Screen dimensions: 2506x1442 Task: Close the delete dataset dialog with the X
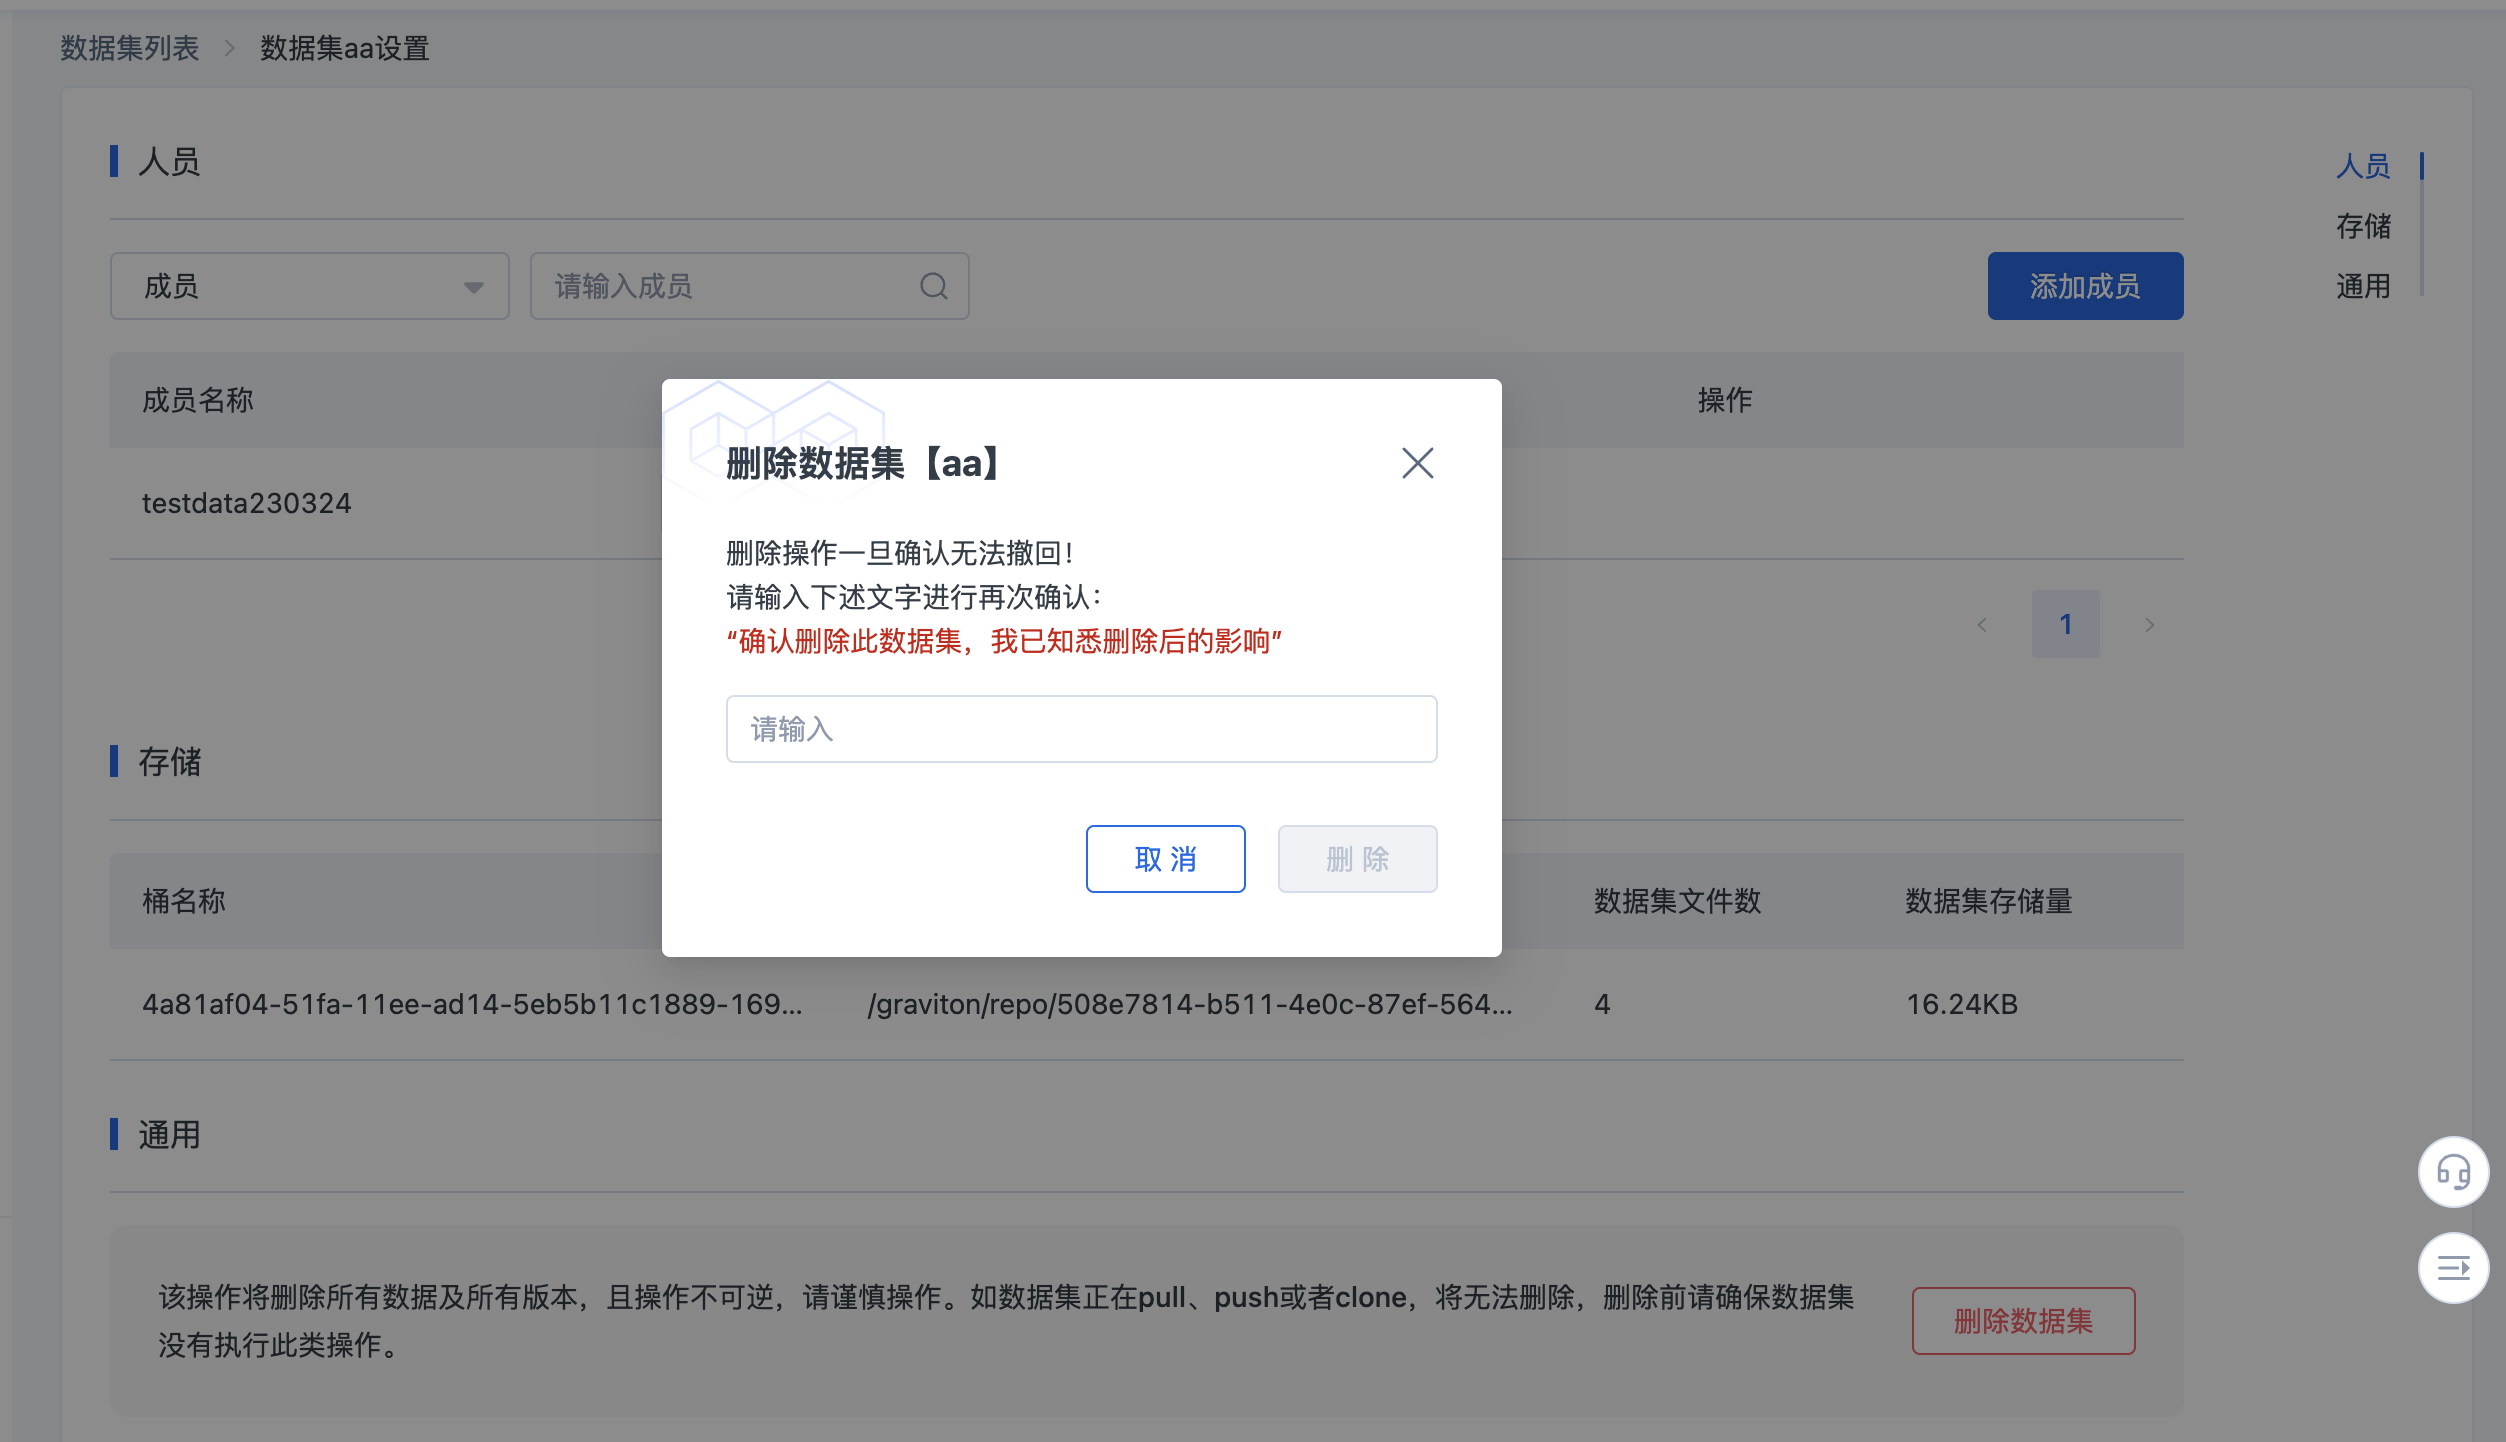(1418, 463)
